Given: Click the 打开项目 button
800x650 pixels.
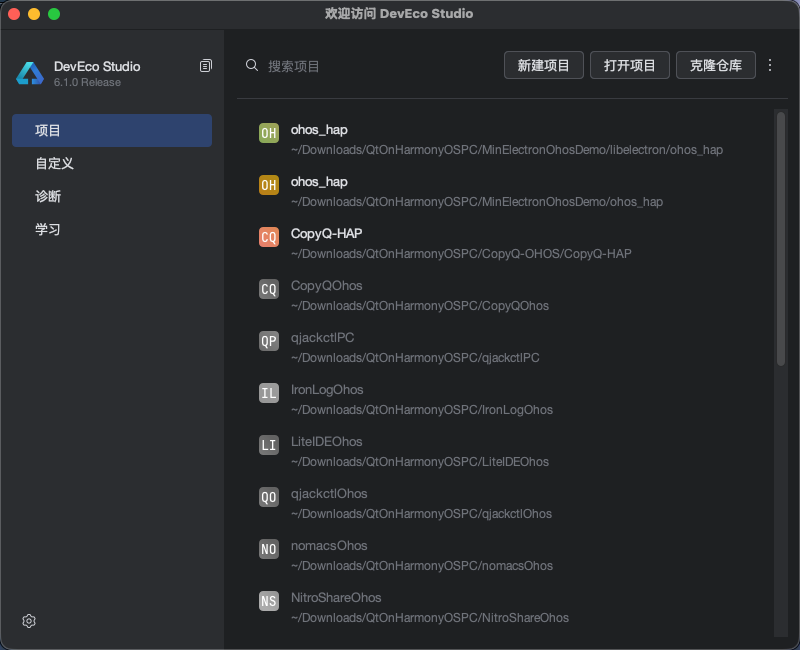Looking at the screenshot, I should 630,65.
